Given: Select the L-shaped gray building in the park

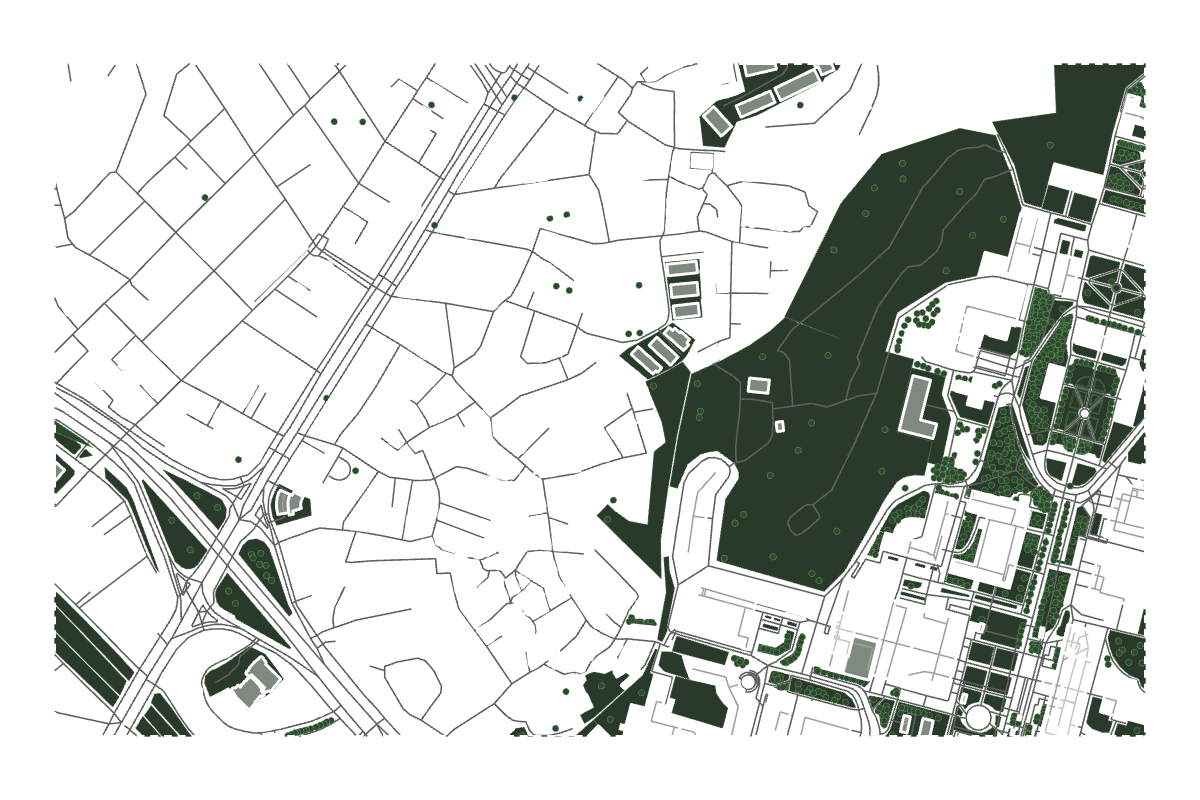Looking at the screenshot, I should pyautogui.click(x=916, y=407).
